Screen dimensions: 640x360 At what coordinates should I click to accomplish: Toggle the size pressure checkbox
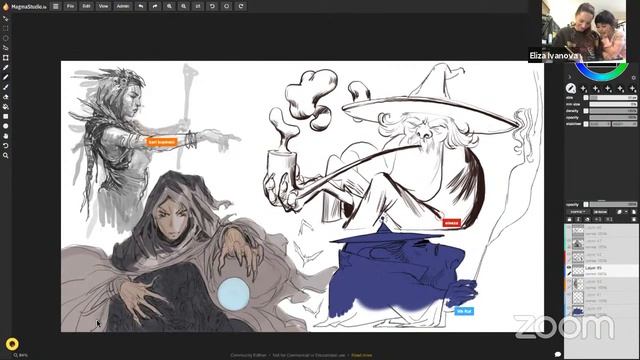click(x=586, y=98)
